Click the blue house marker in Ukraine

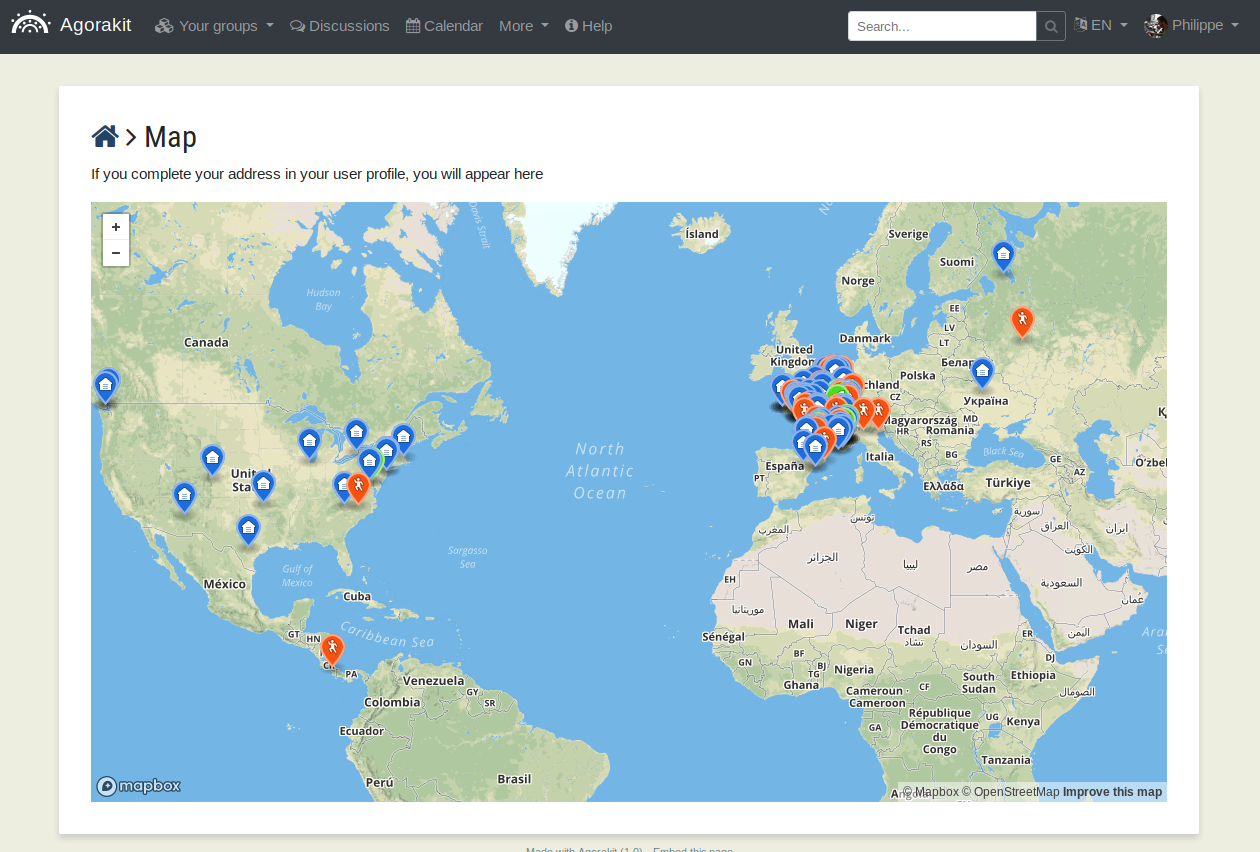(982, 373)
